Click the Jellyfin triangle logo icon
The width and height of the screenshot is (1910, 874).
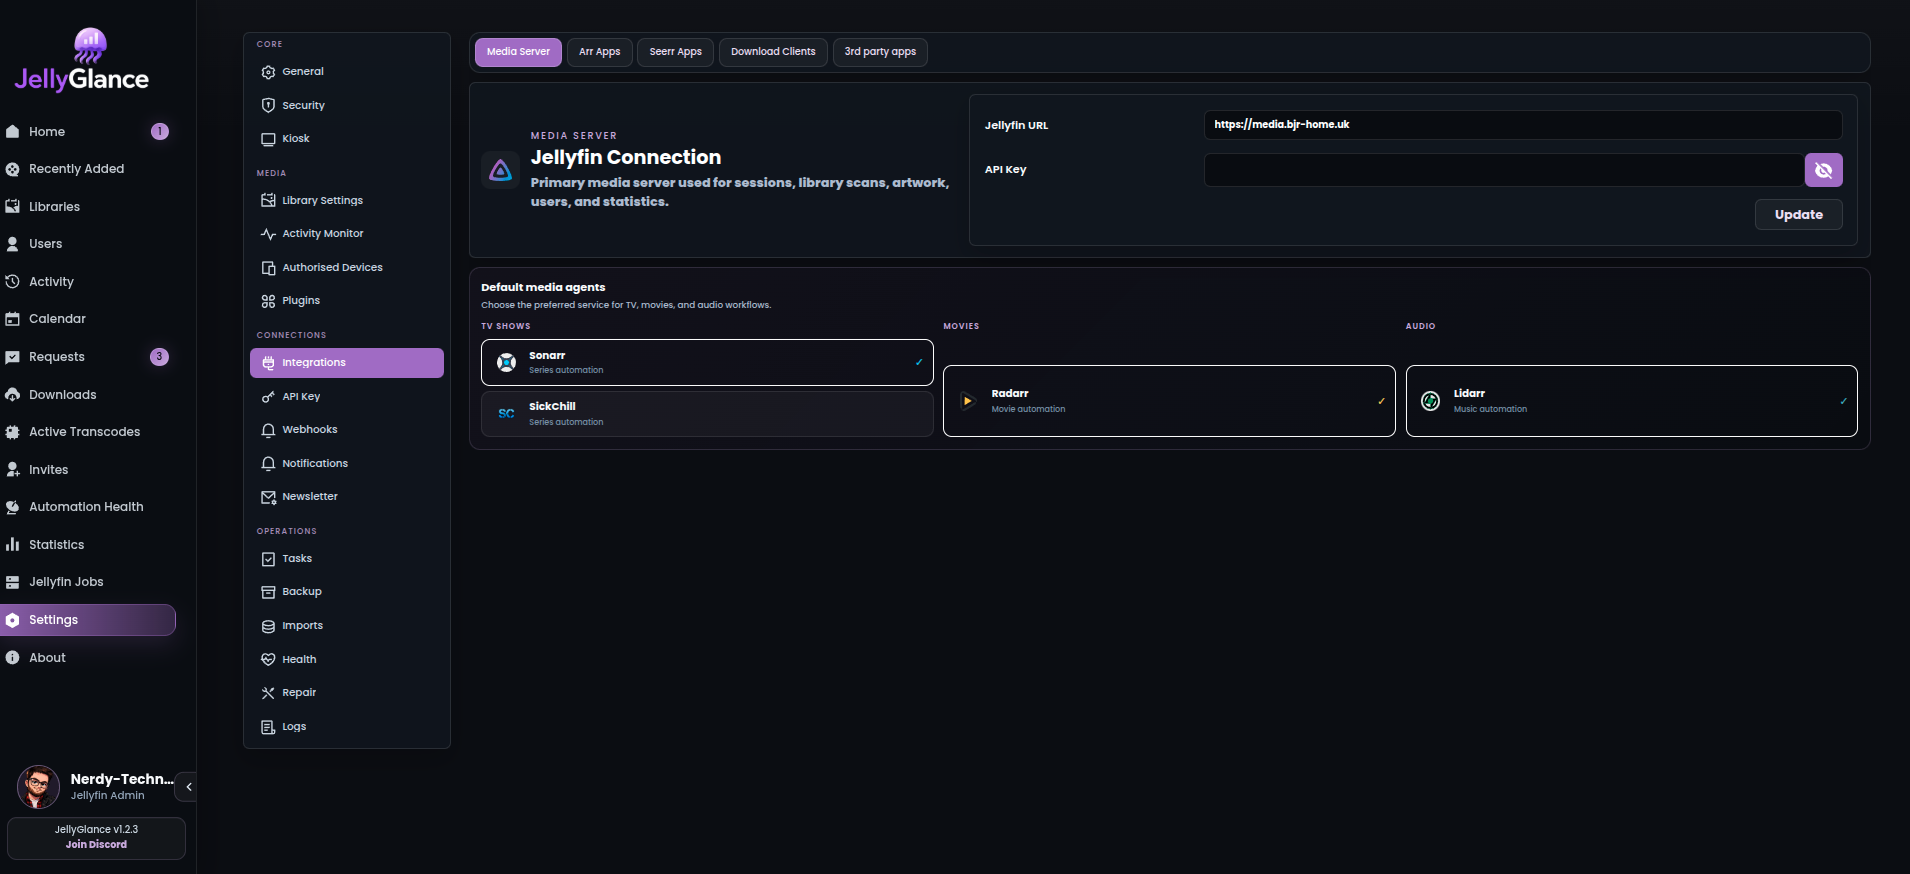[x=500, y=171]
